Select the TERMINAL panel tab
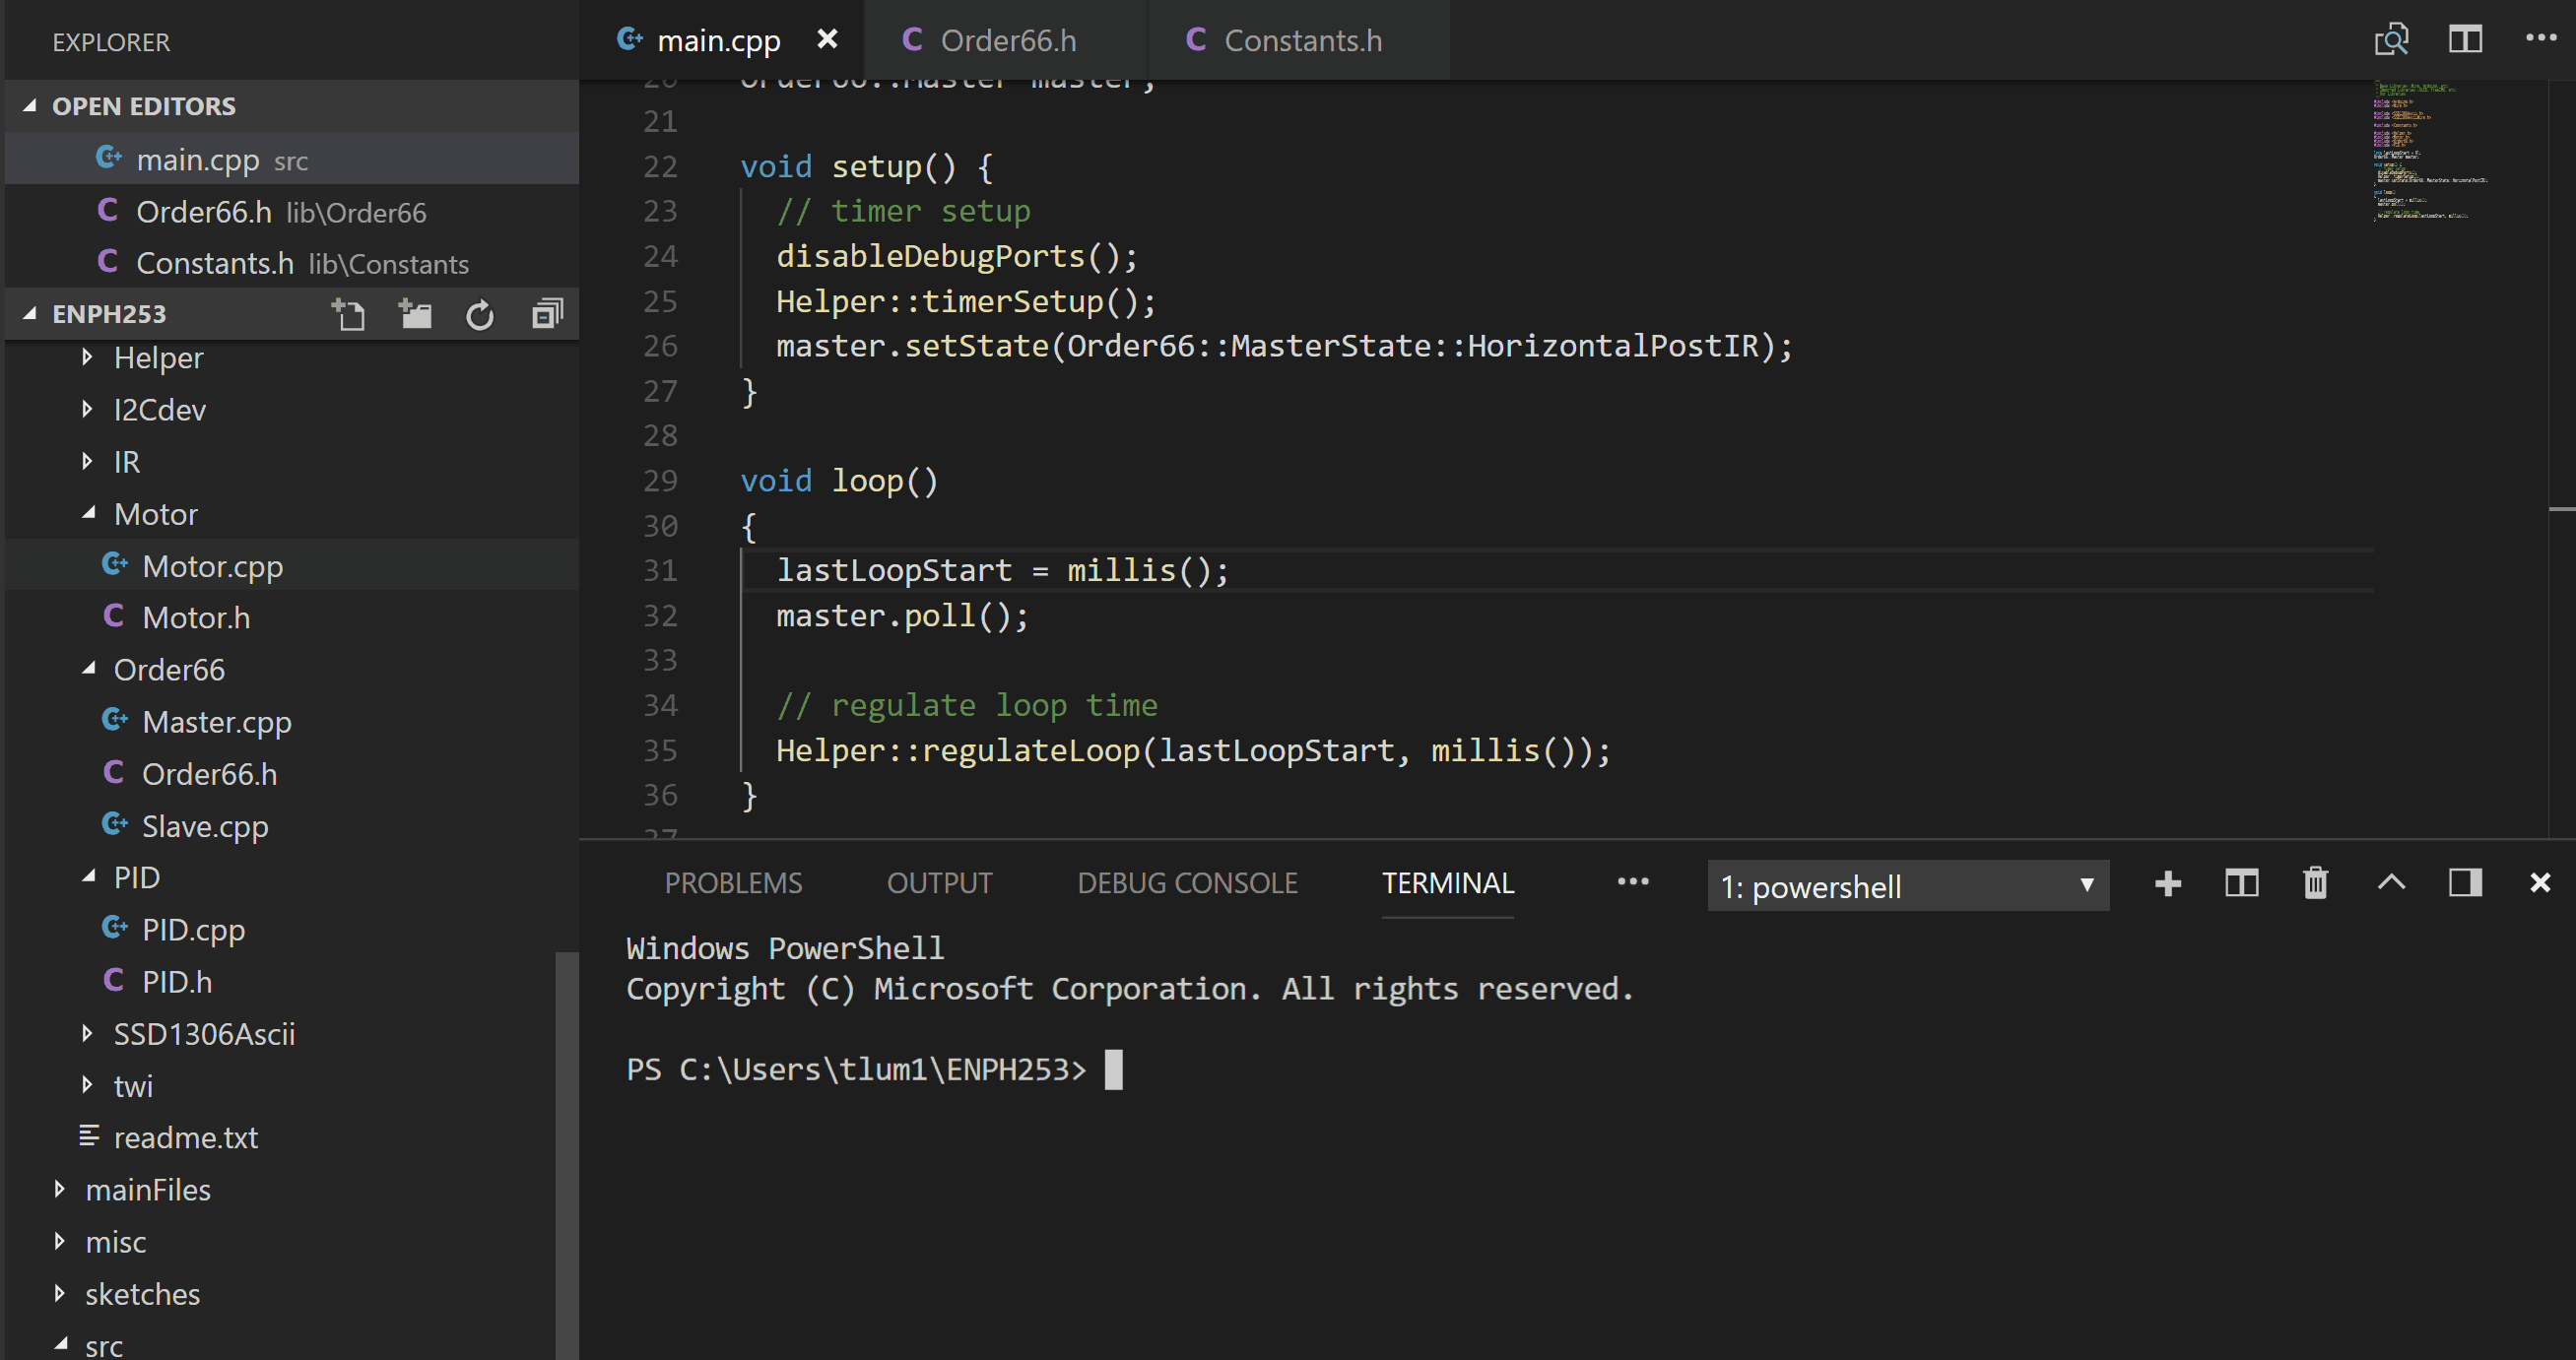This screenshot has height=1360, width=2576. click(1447, 883)
